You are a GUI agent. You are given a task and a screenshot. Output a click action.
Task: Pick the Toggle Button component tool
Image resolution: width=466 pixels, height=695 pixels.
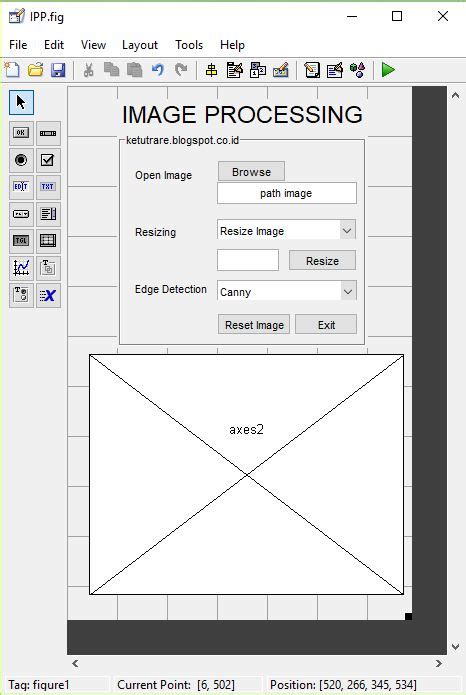(x=21, y=241)
